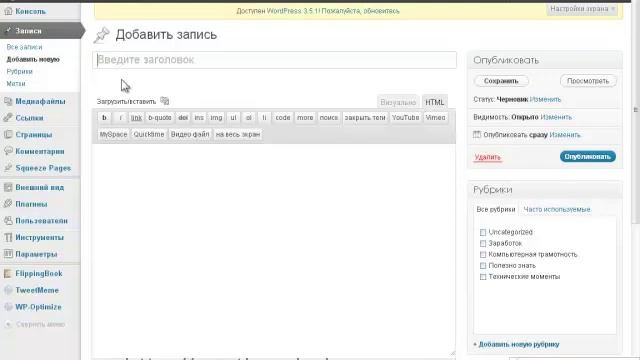Click the del quicktag button

pos(183,118)
